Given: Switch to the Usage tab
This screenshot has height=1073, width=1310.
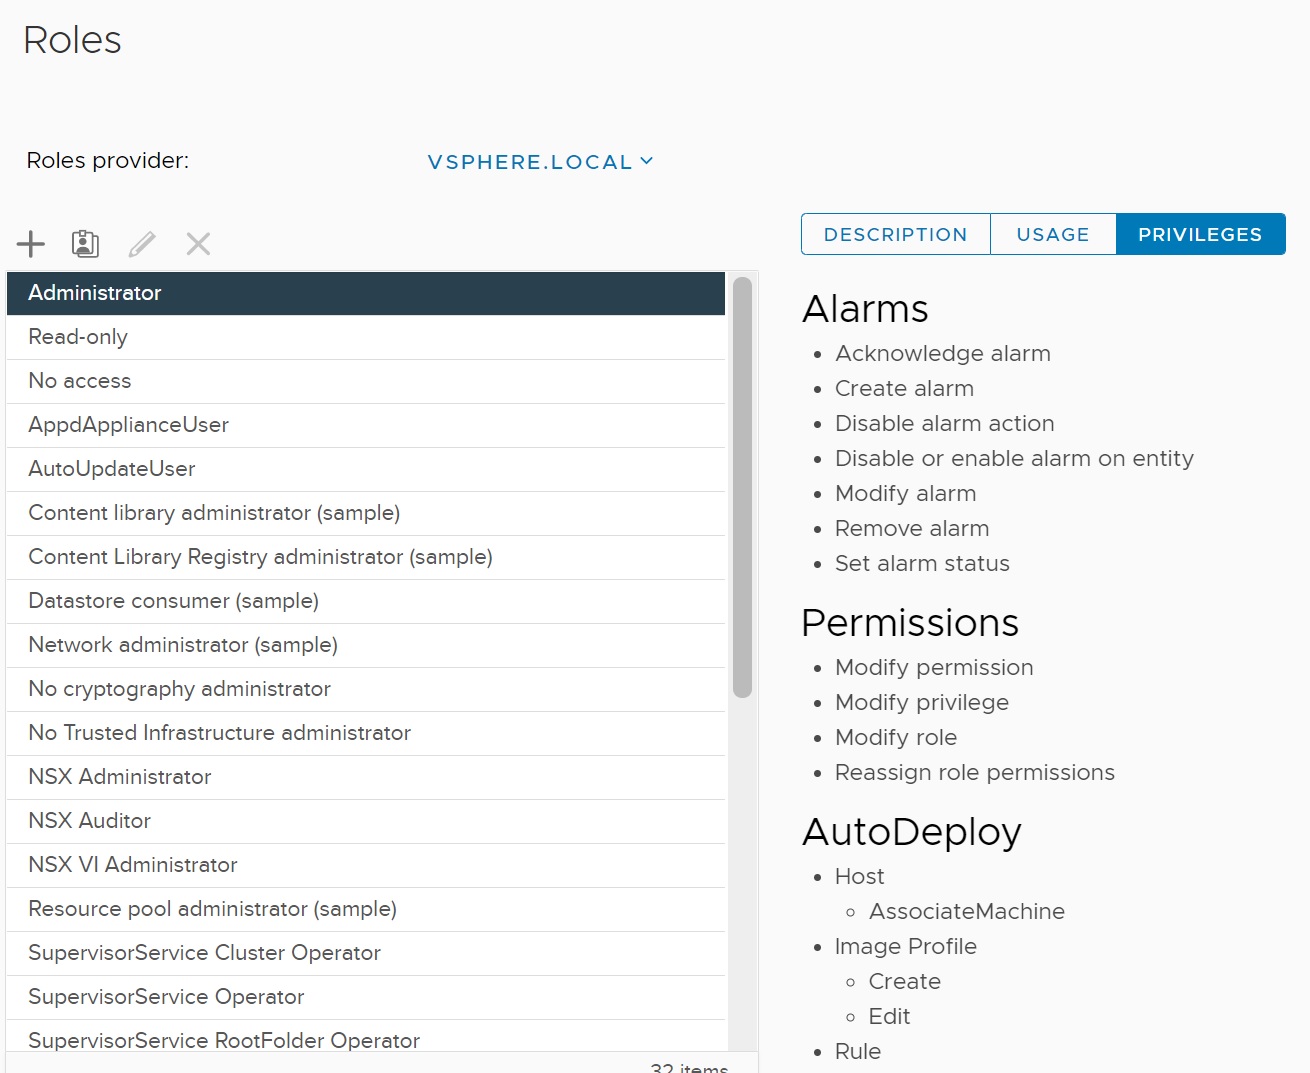Looking at the screenshot, I should click(1053, 234).
